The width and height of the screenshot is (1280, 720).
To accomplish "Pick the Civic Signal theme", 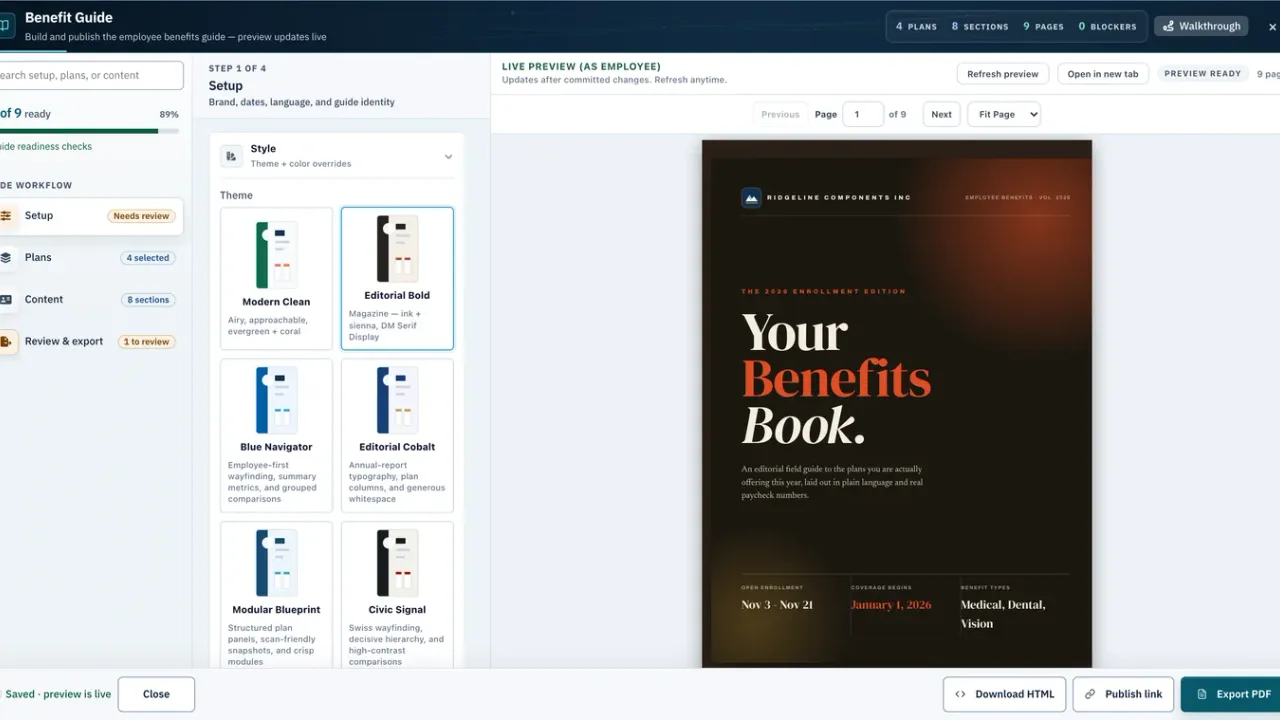I will click(397, 595).
